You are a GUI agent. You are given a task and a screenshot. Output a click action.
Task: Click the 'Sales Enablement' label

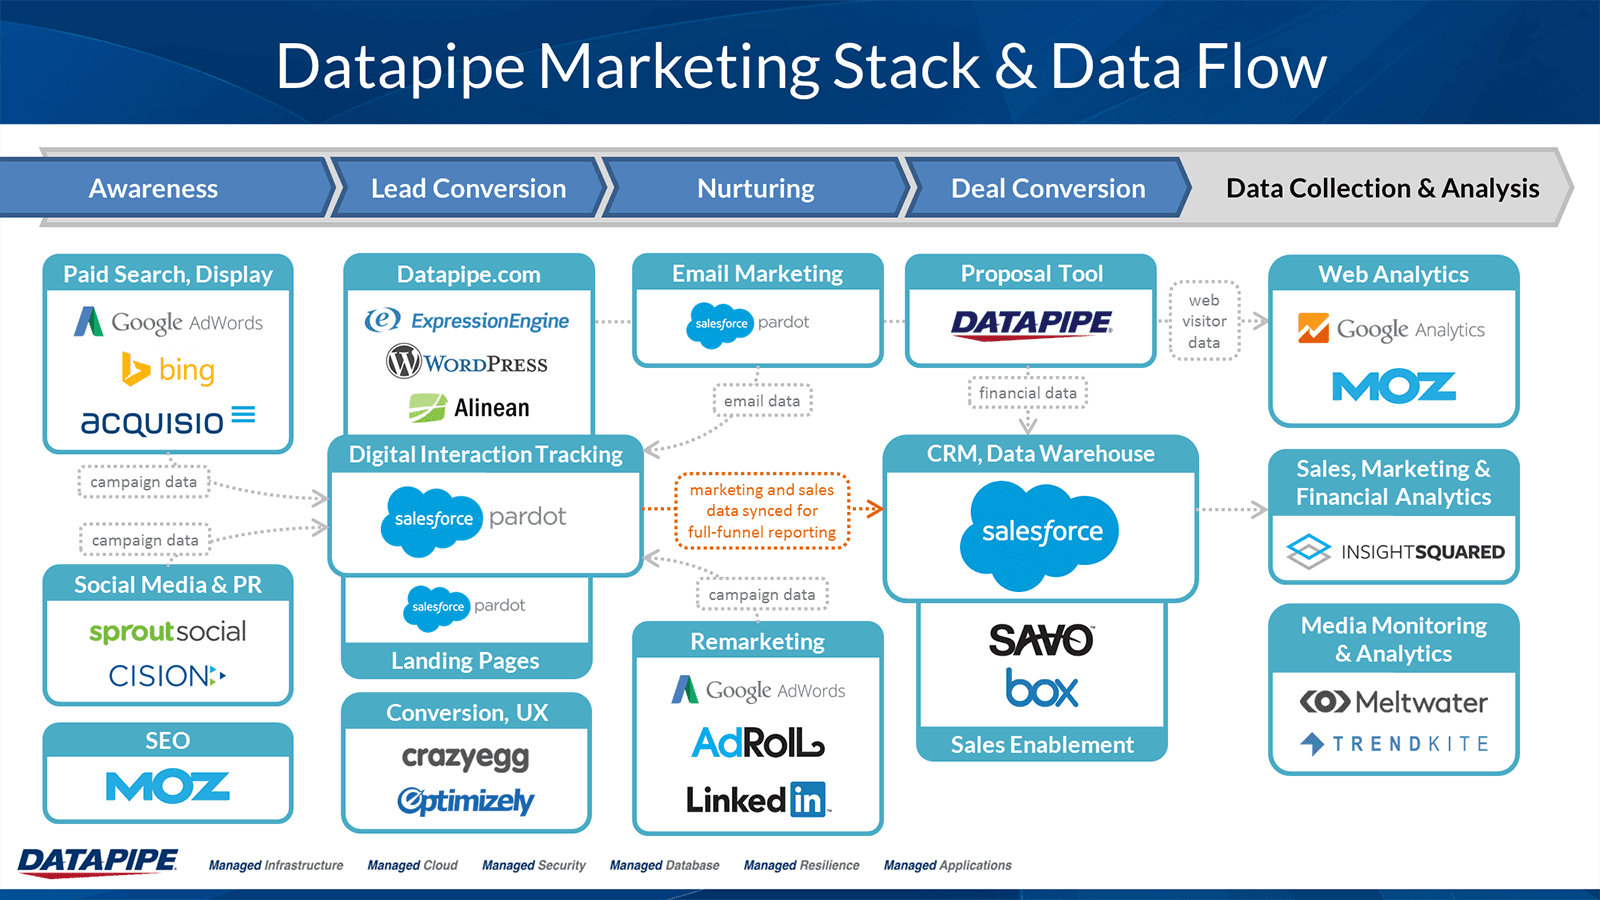(x=1042, y=745)
